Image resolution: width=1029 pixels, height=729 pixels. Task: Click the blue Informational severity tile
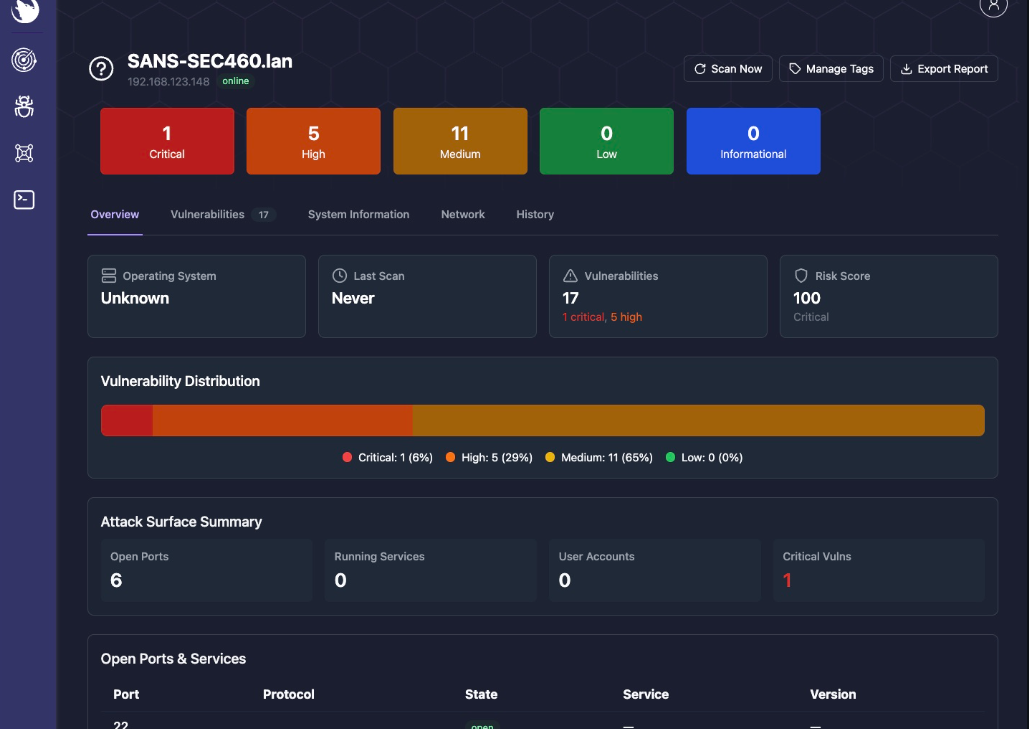(x=753, y=141)
